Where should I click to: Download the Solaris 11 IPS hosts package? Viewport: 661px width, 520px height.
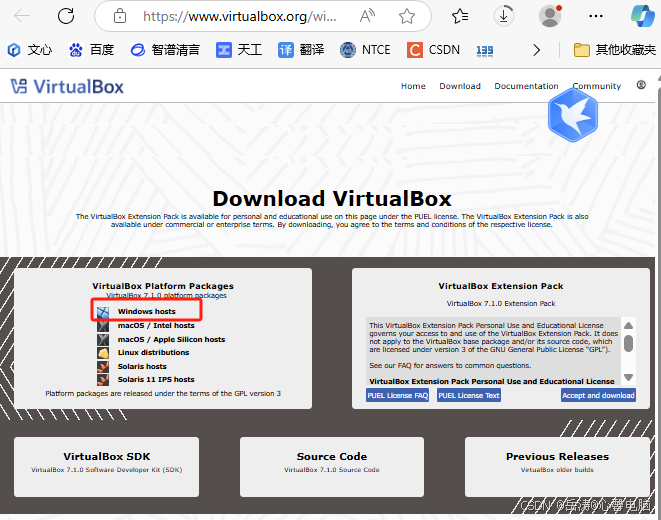pyautogui.click(x=156, y=379)
